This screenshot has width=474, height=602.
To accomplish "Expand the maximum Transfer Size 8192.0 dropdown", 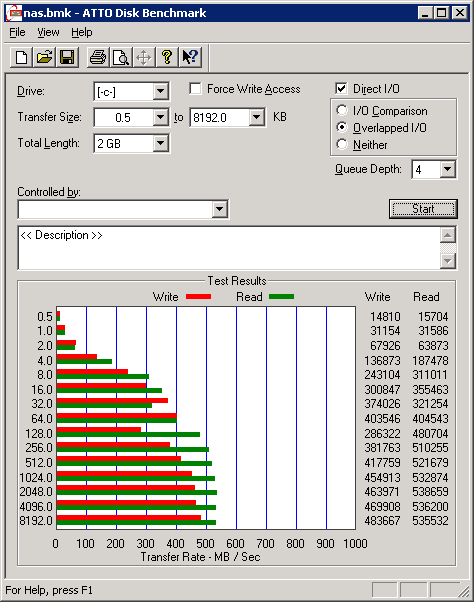I will (256, 117).
